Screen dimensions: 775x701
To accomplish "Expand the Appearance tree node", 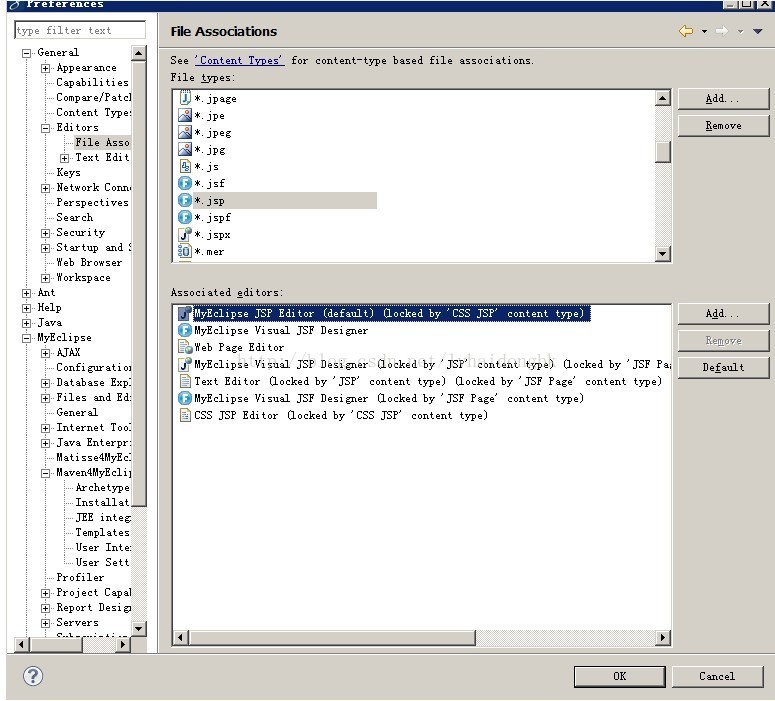I will (x=45, y=68).
